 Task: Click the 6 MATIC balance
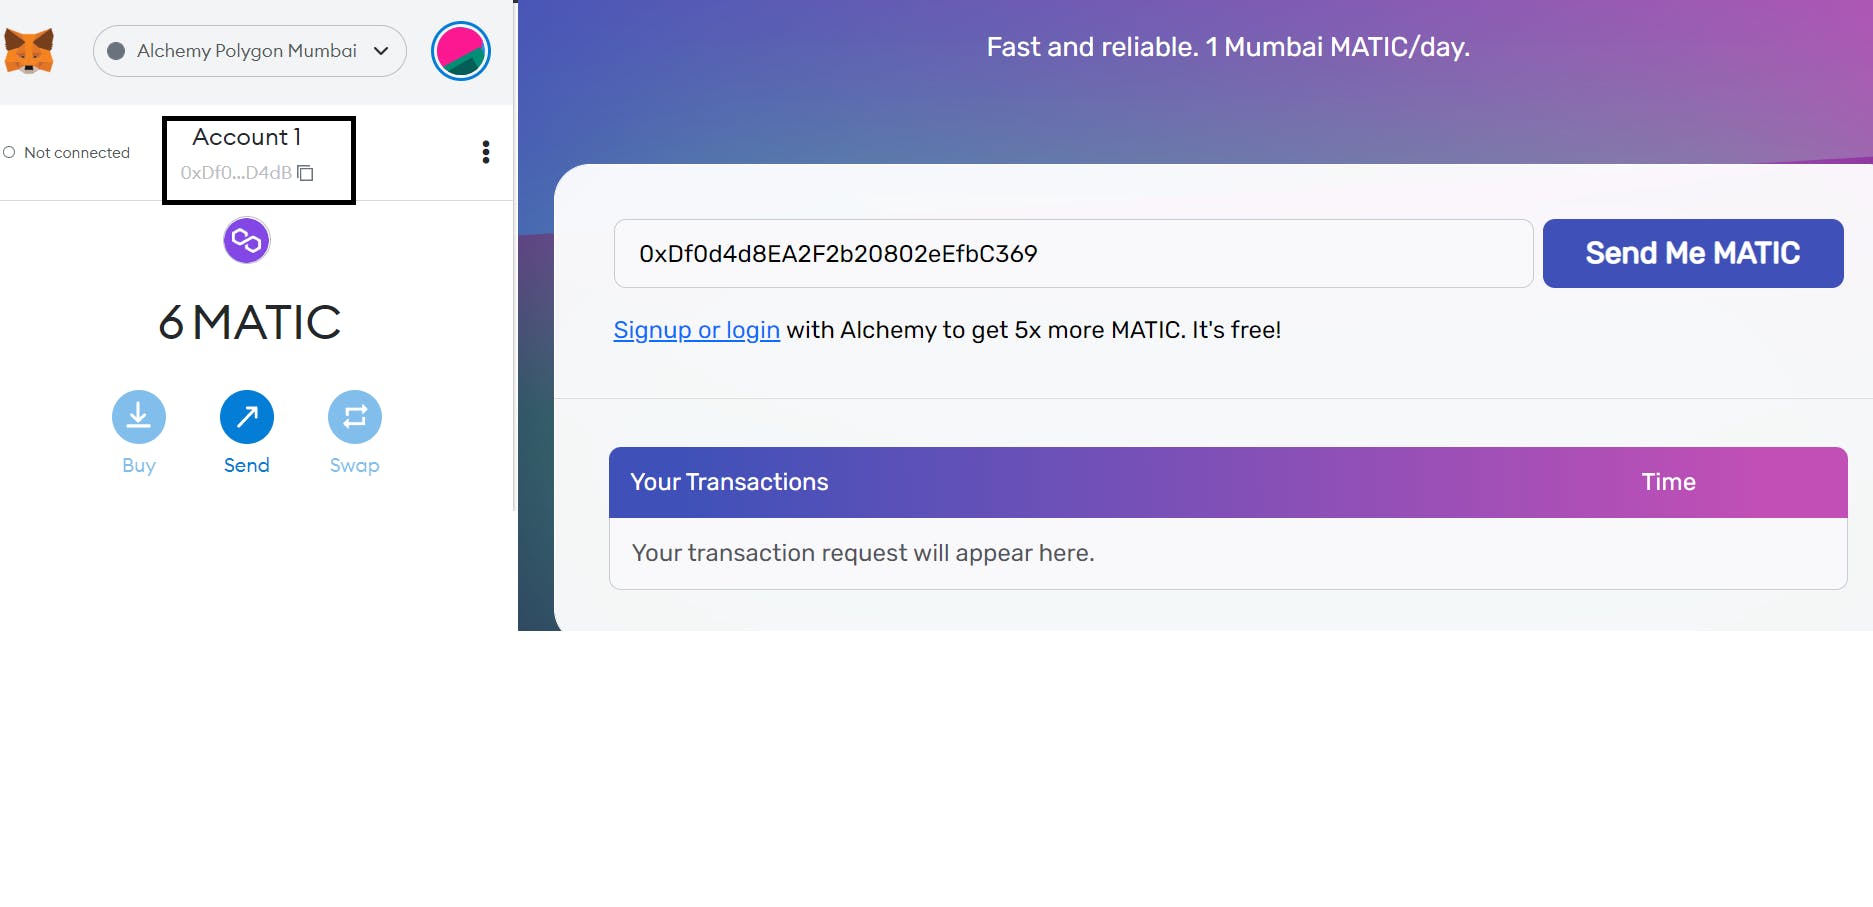click(250, 323)
